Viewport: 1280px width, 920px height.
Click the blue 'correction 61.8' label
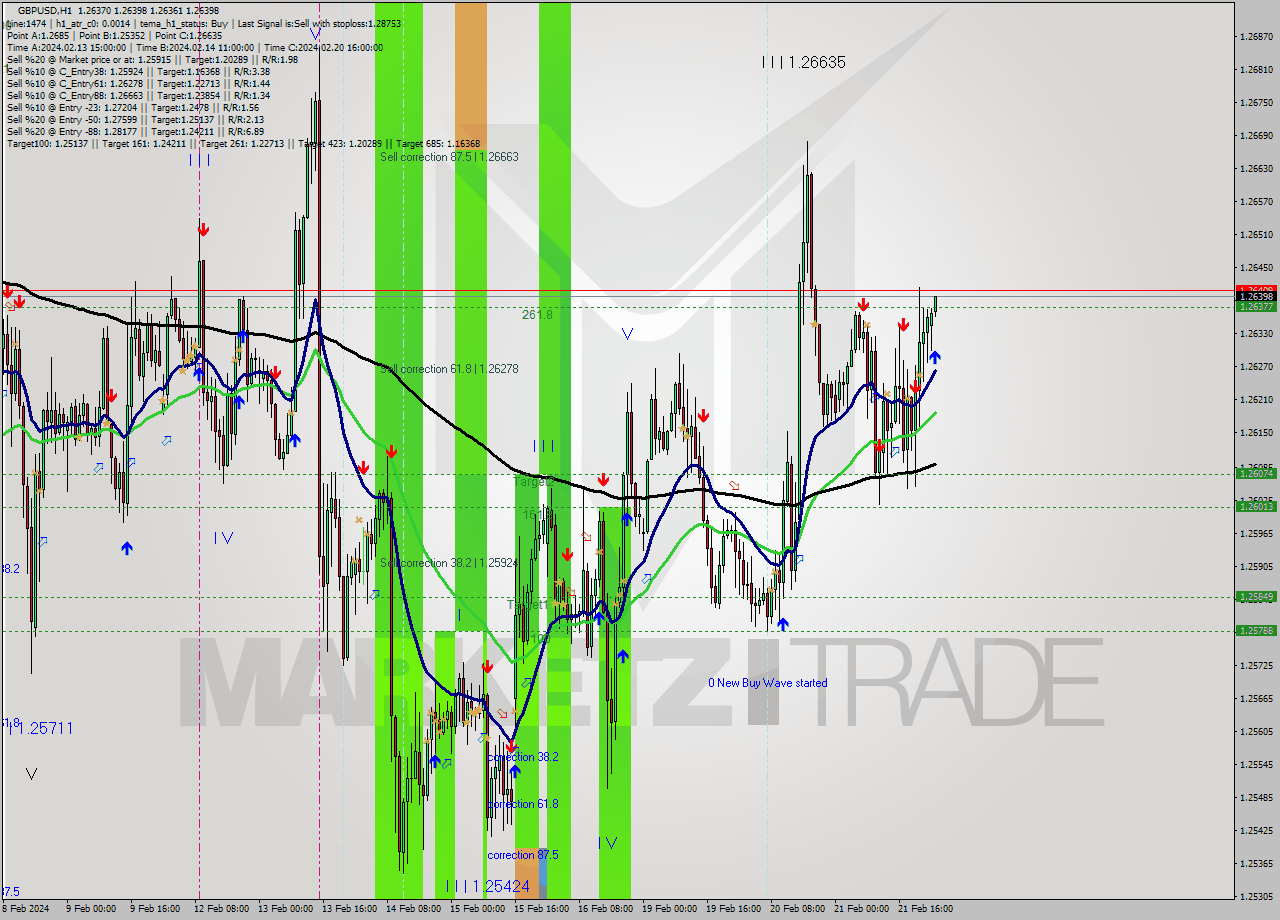tap(523, 804)
